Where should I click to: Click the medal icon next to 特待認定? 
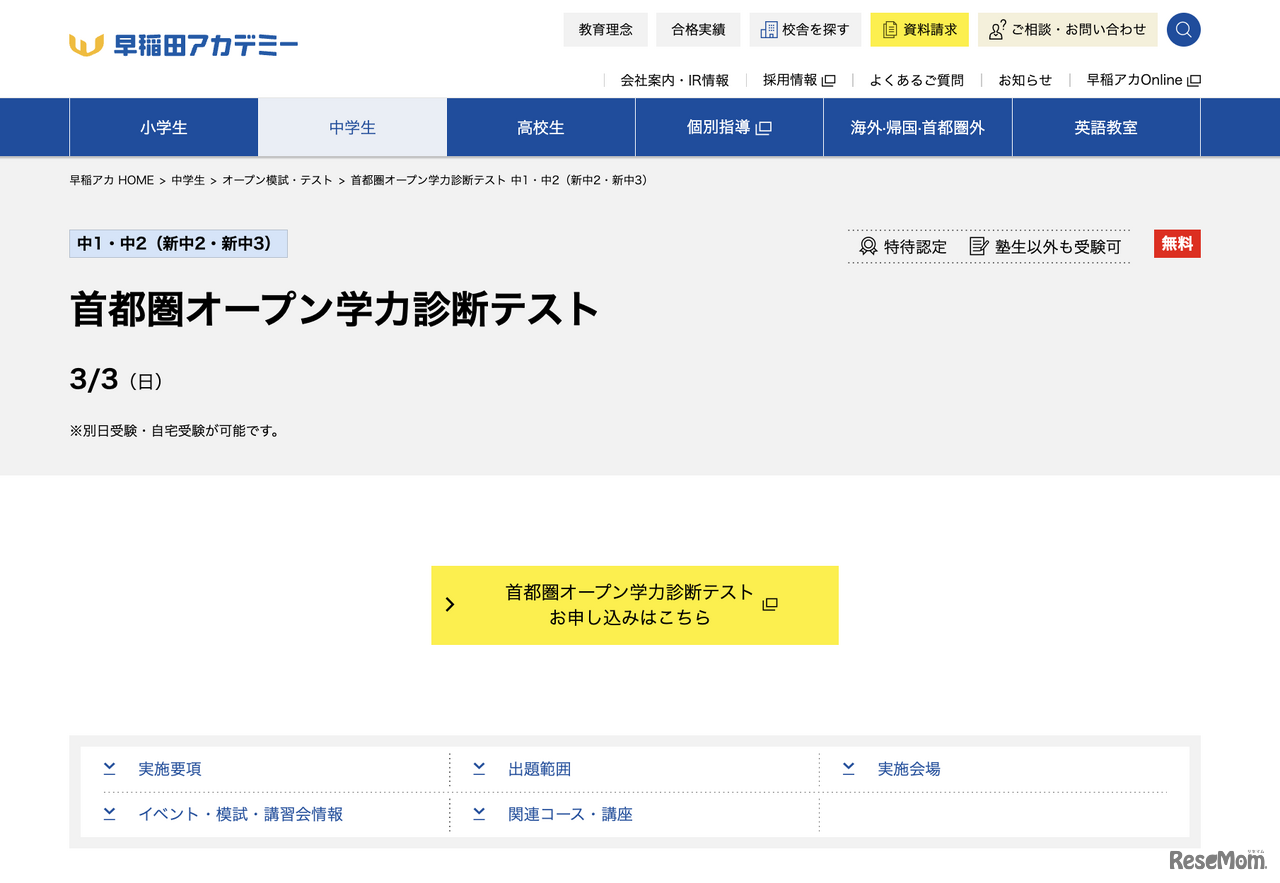pyautogui.click(x=868, y=246)
